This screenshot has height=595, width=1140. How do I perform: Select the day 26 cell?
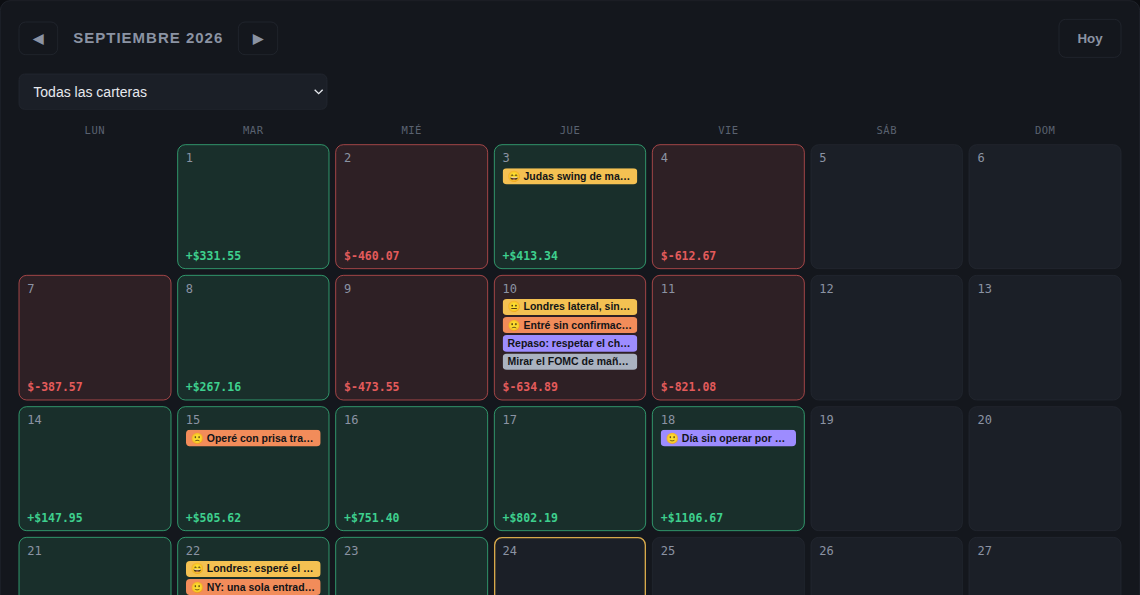[x=886, y=567]
